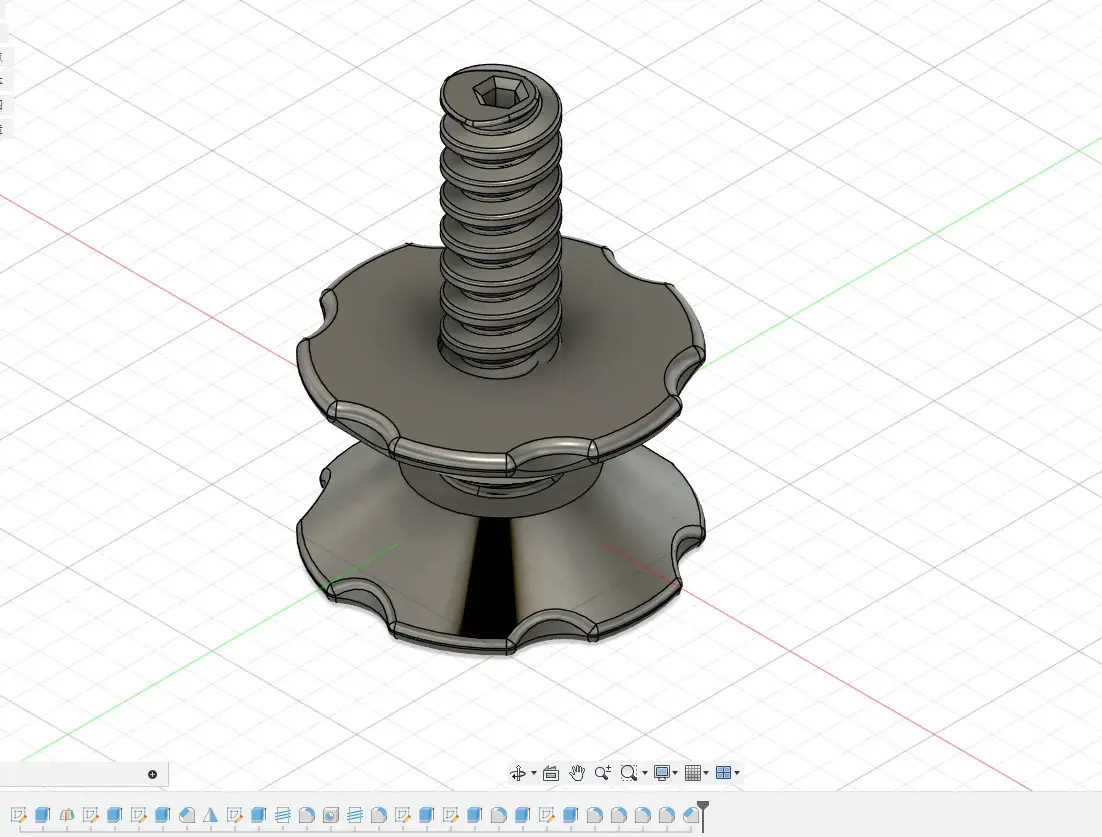
Task: Click the green-and-orange feature icon third in the timeline
Action: pyautogui.click(x=67, y=815)
